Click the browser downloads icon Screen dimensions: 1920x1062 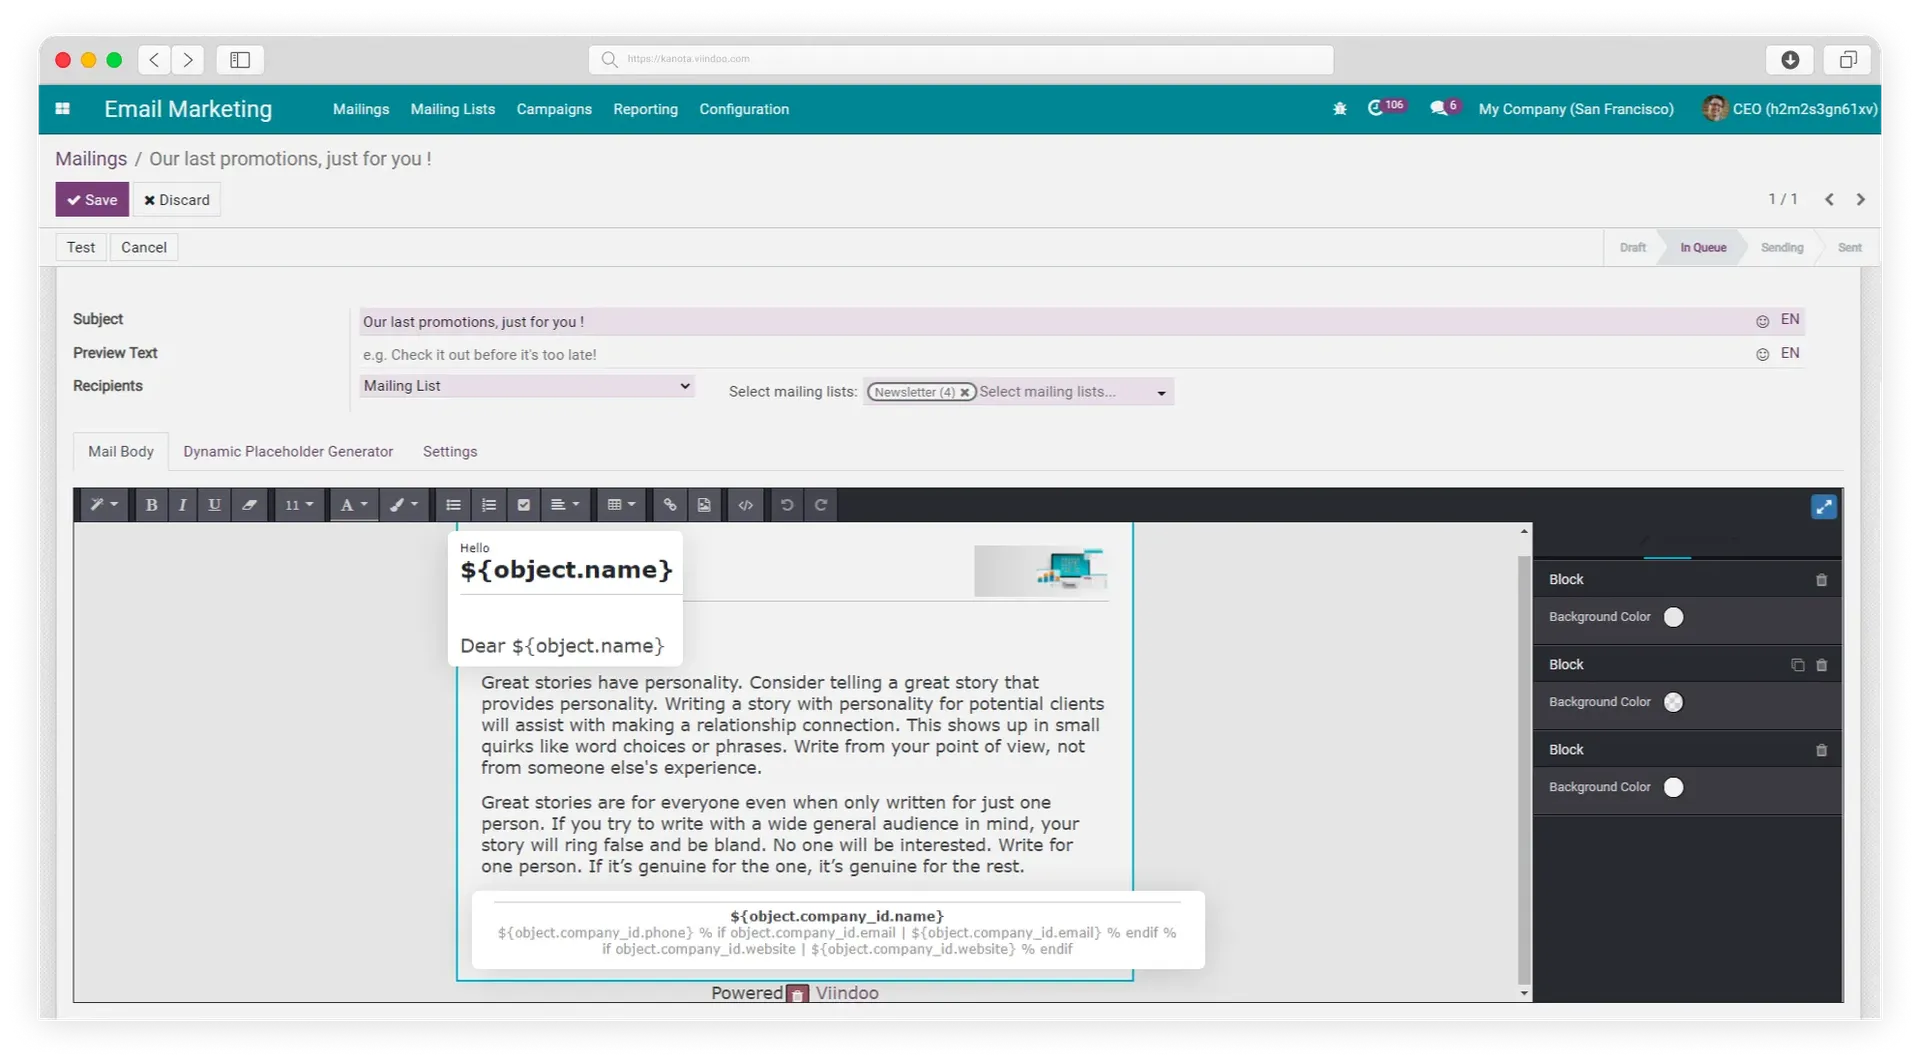[1790, 60]
